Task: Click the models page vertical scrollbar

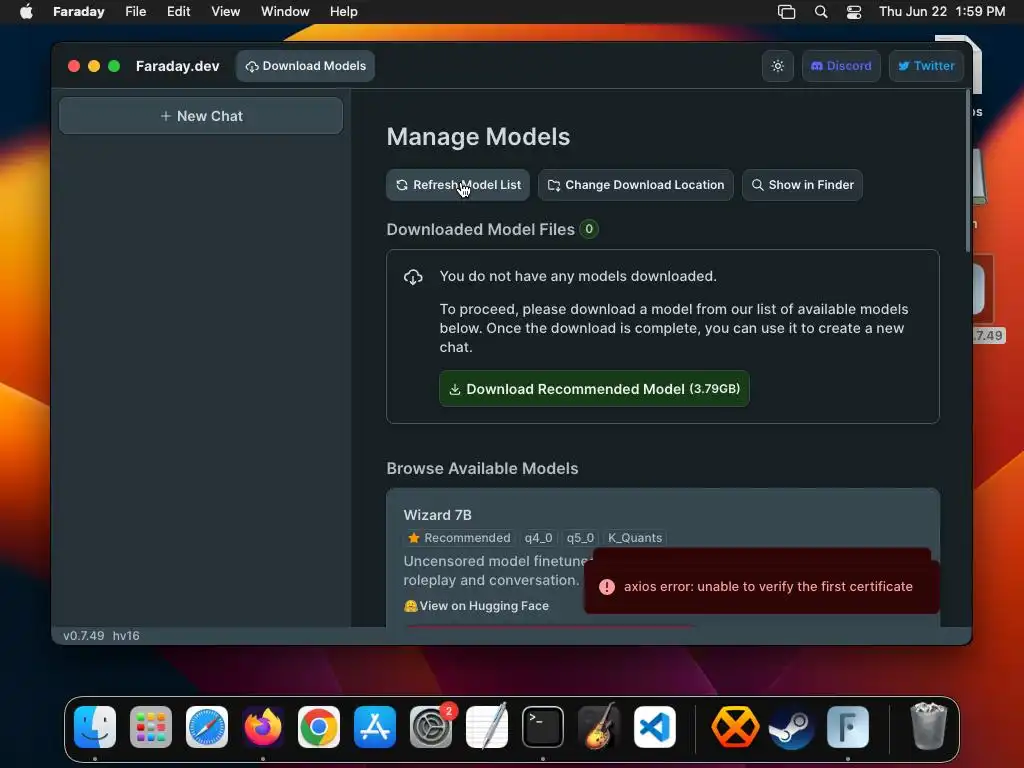Action: point(968,171)
